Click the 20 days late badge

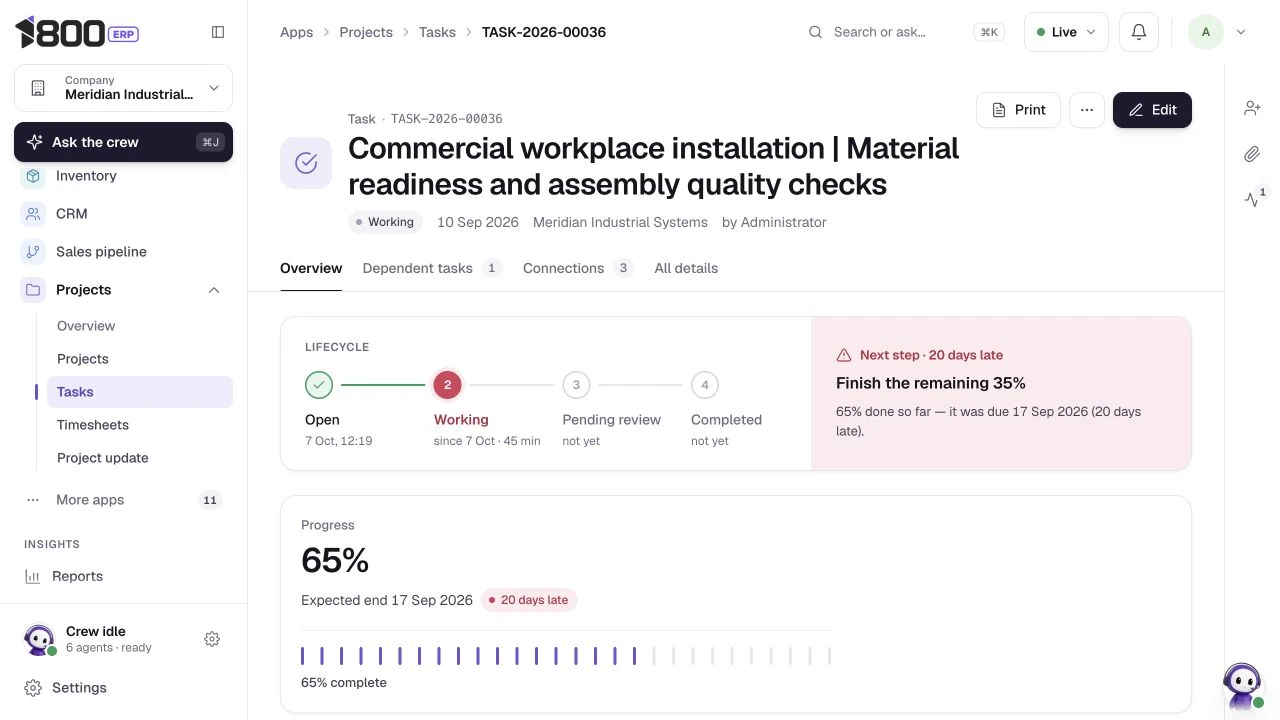(x=529, y=600)
